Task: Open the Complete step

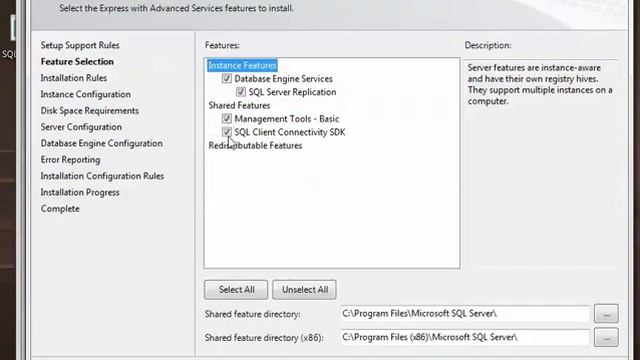Action: coord(60,209)
